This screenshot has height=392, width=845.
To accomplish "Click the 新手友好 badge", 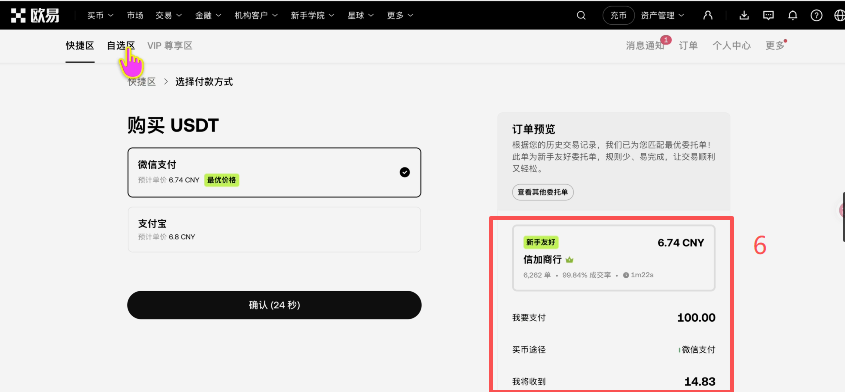I will 541,242.
